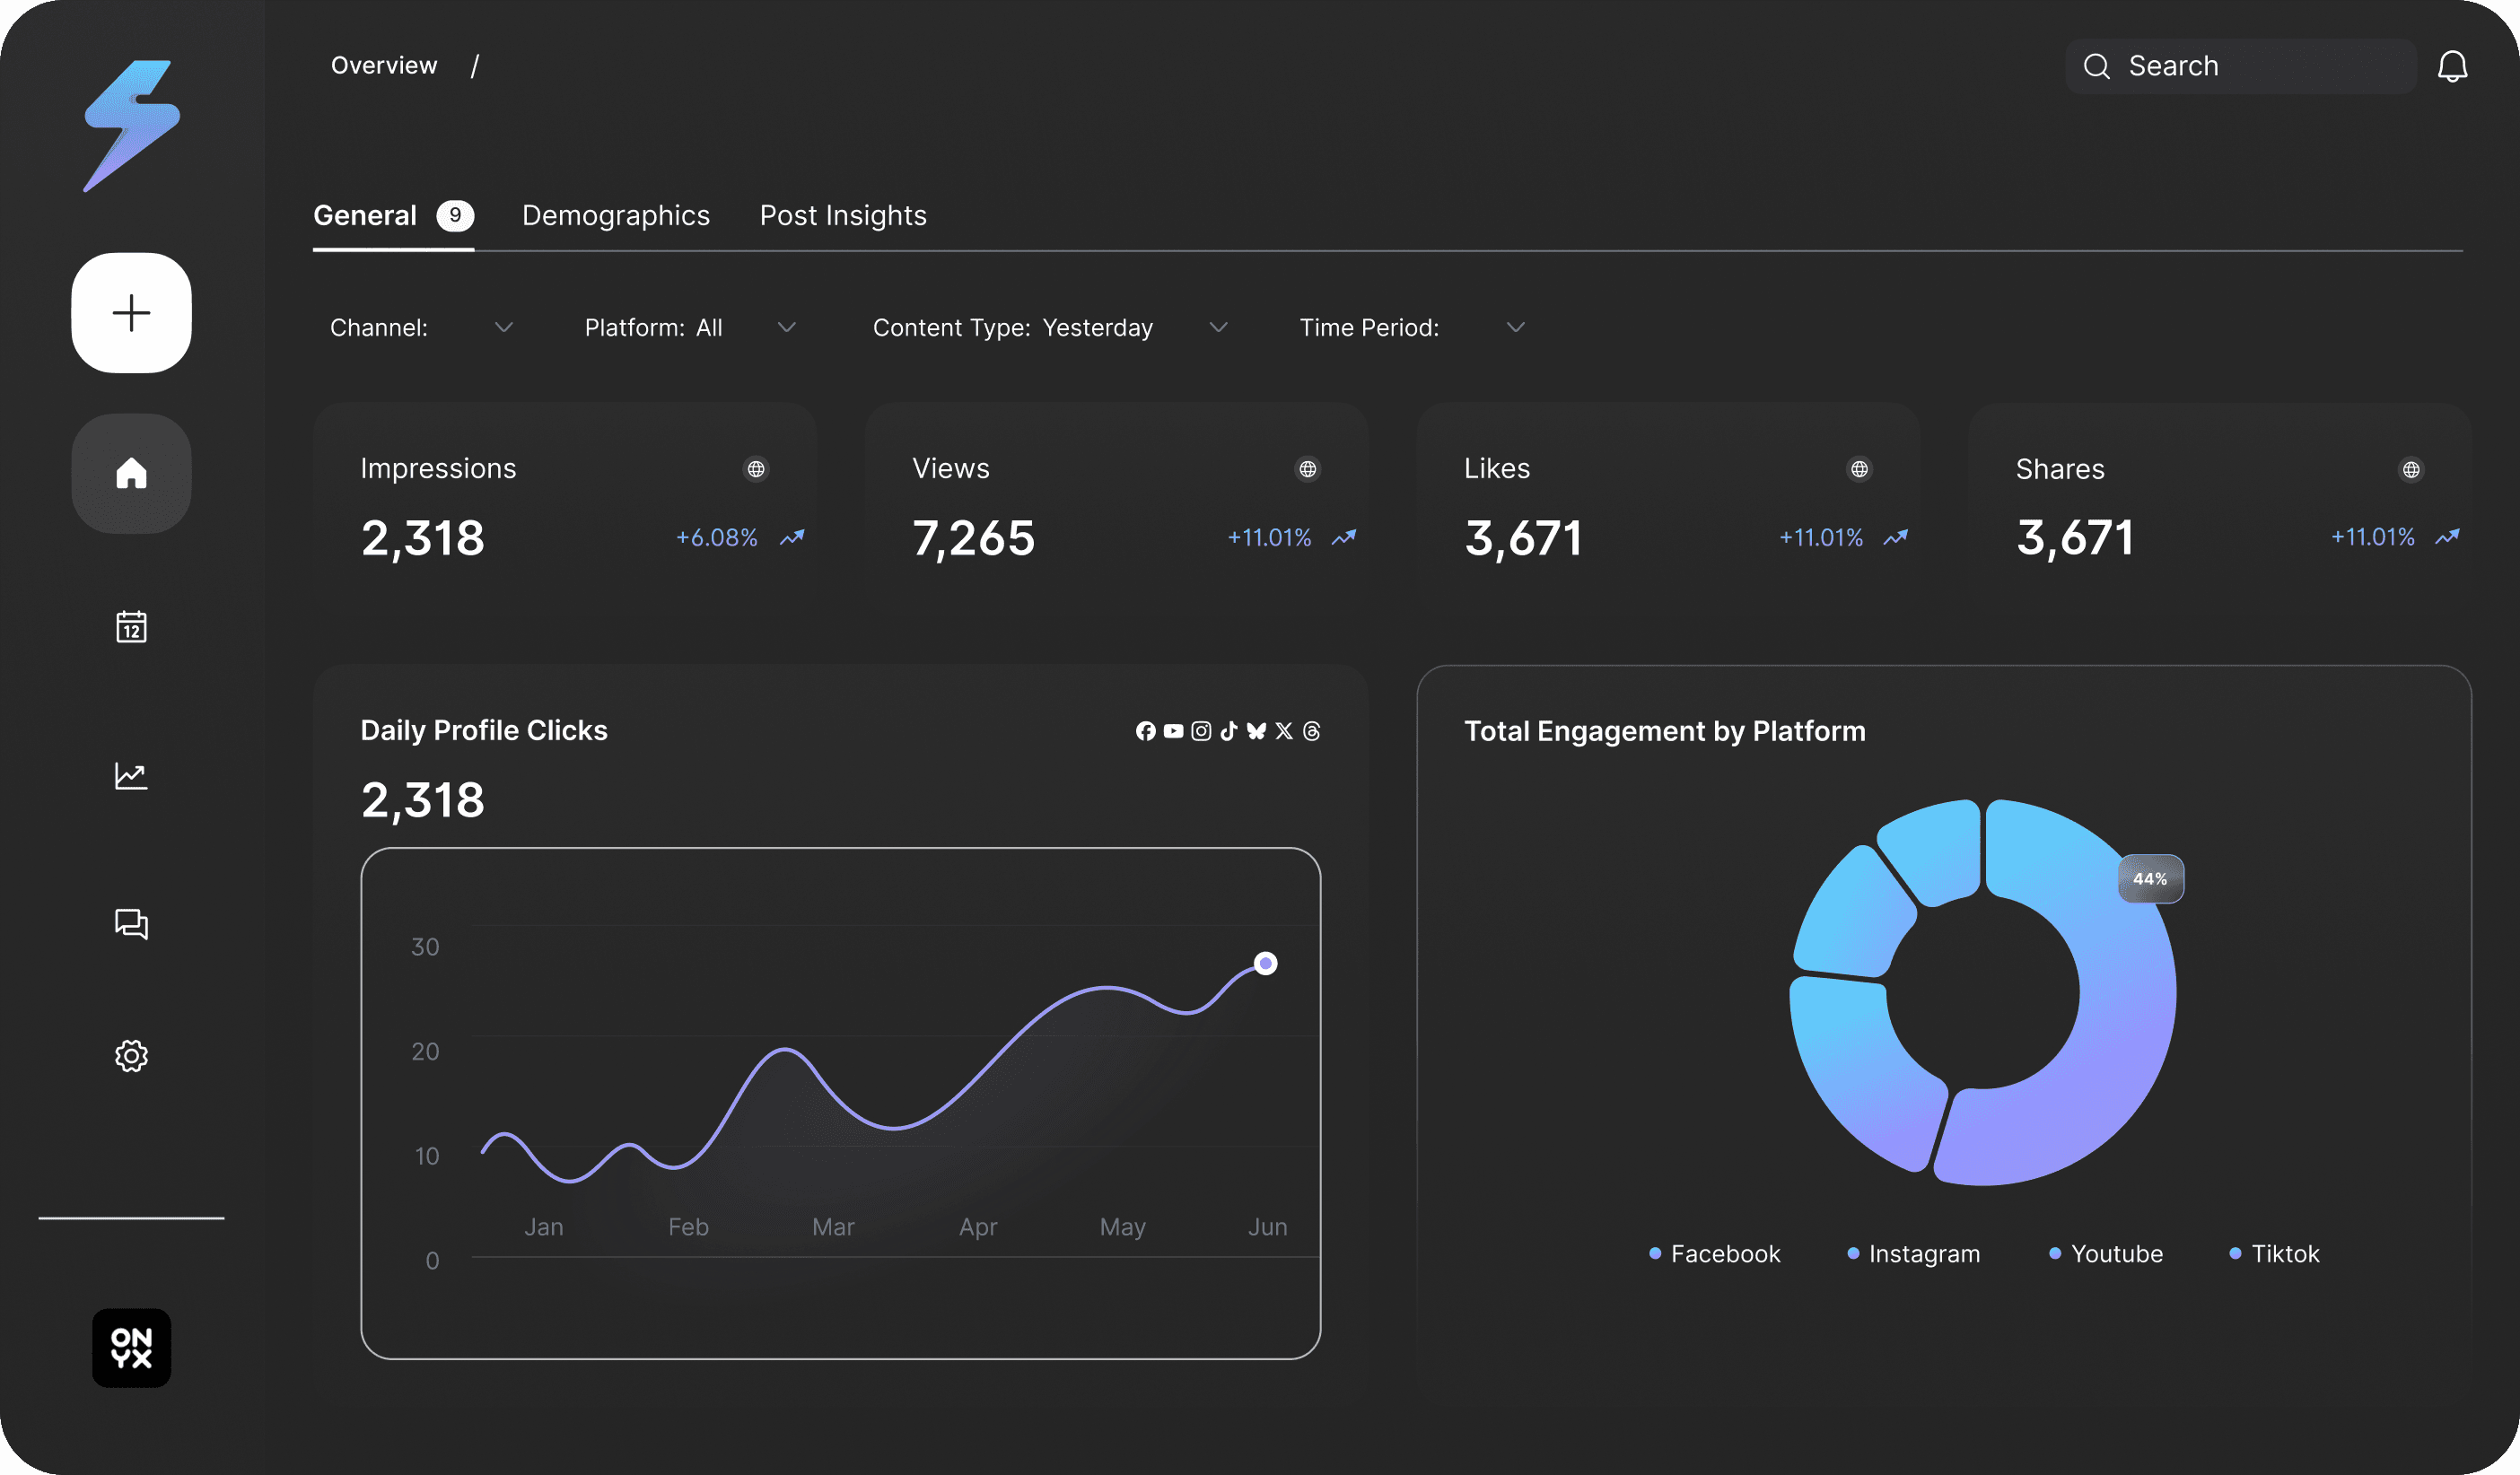Switch to the Demographics tab

pyautogui.click(x=616, y=216)
